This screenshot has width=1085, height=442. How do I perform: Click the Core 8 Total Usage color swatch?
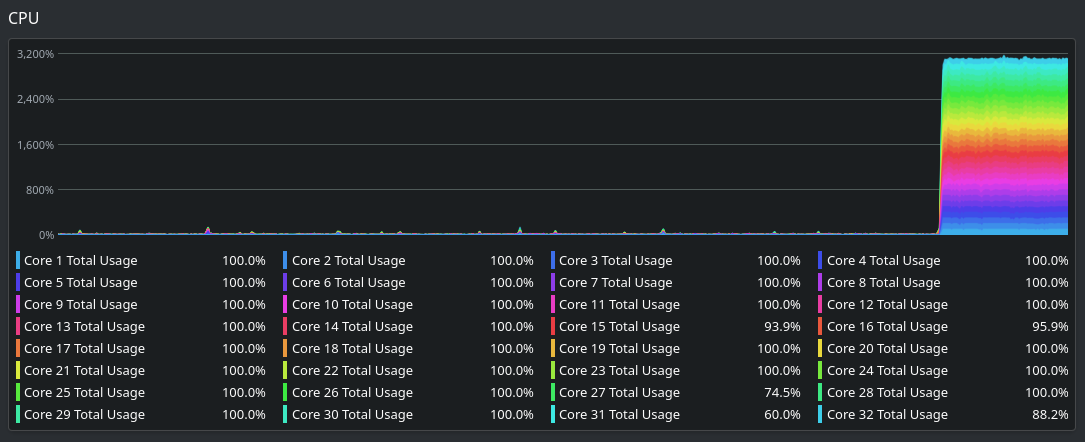click(821, 283)
